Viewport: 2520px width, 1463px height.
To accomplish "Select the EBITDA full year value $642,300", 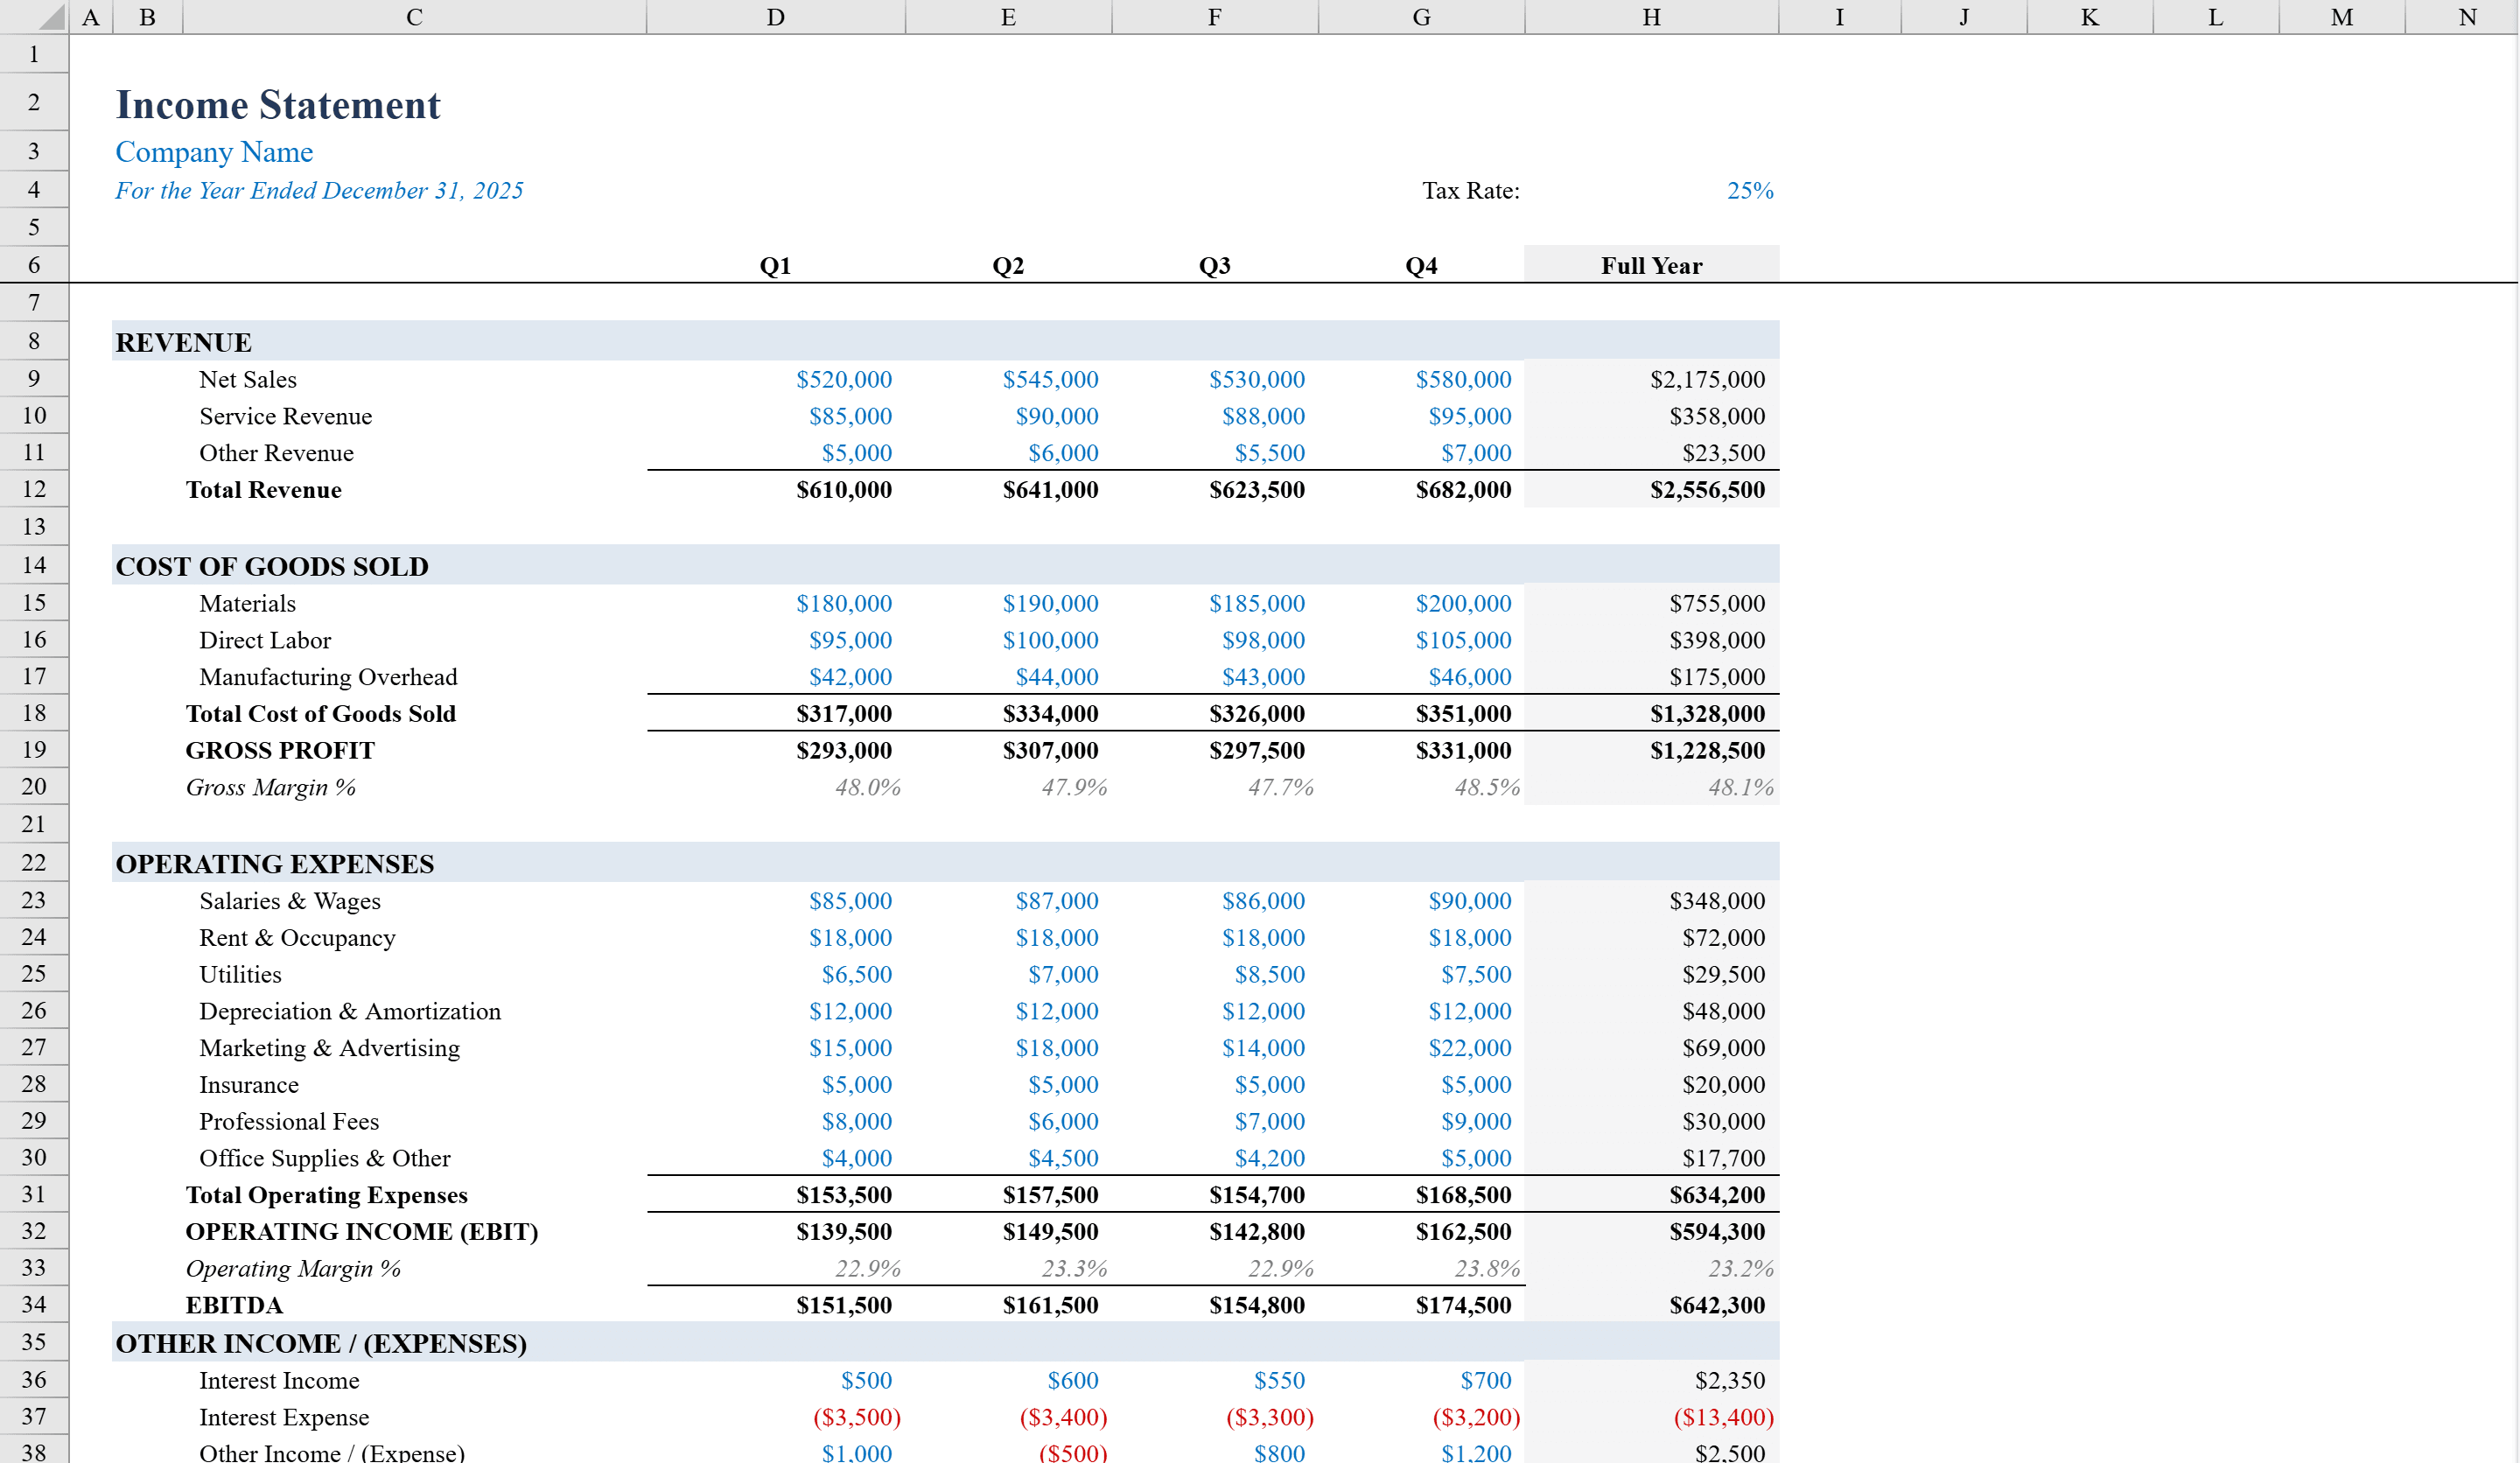I will (x=1715, y=1305).
